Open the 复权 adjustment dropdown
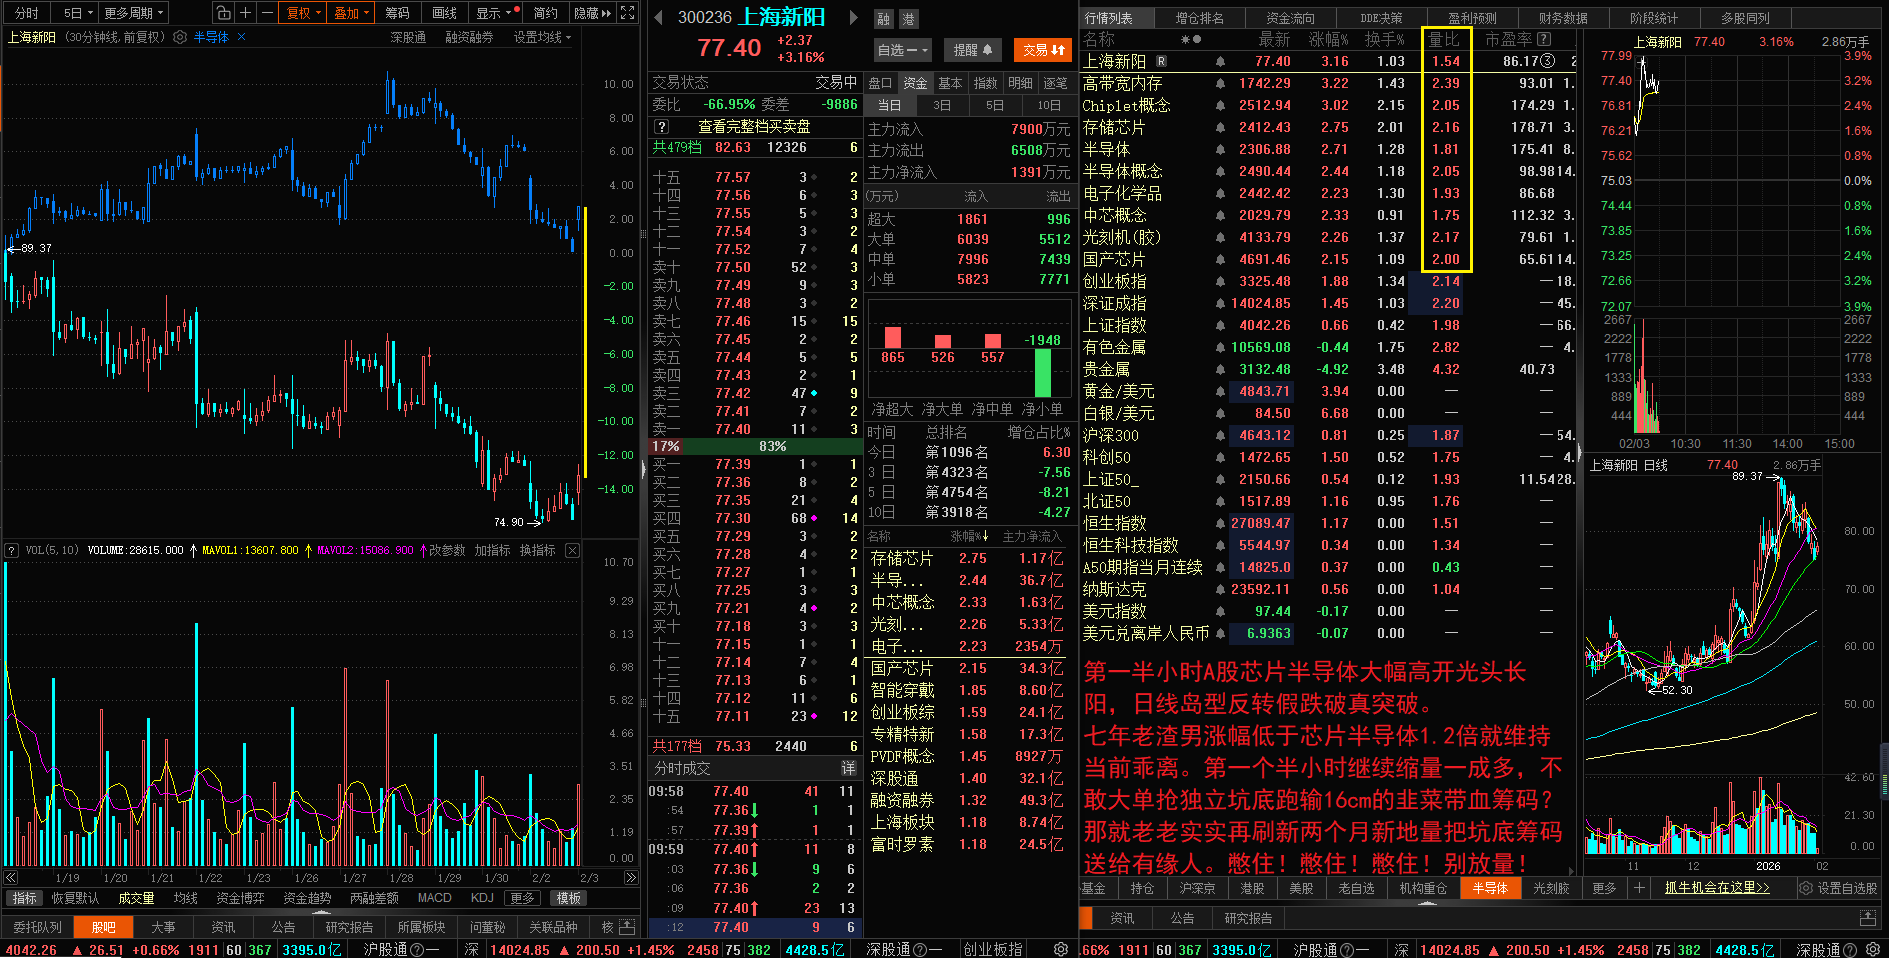 tap(304, 13)
